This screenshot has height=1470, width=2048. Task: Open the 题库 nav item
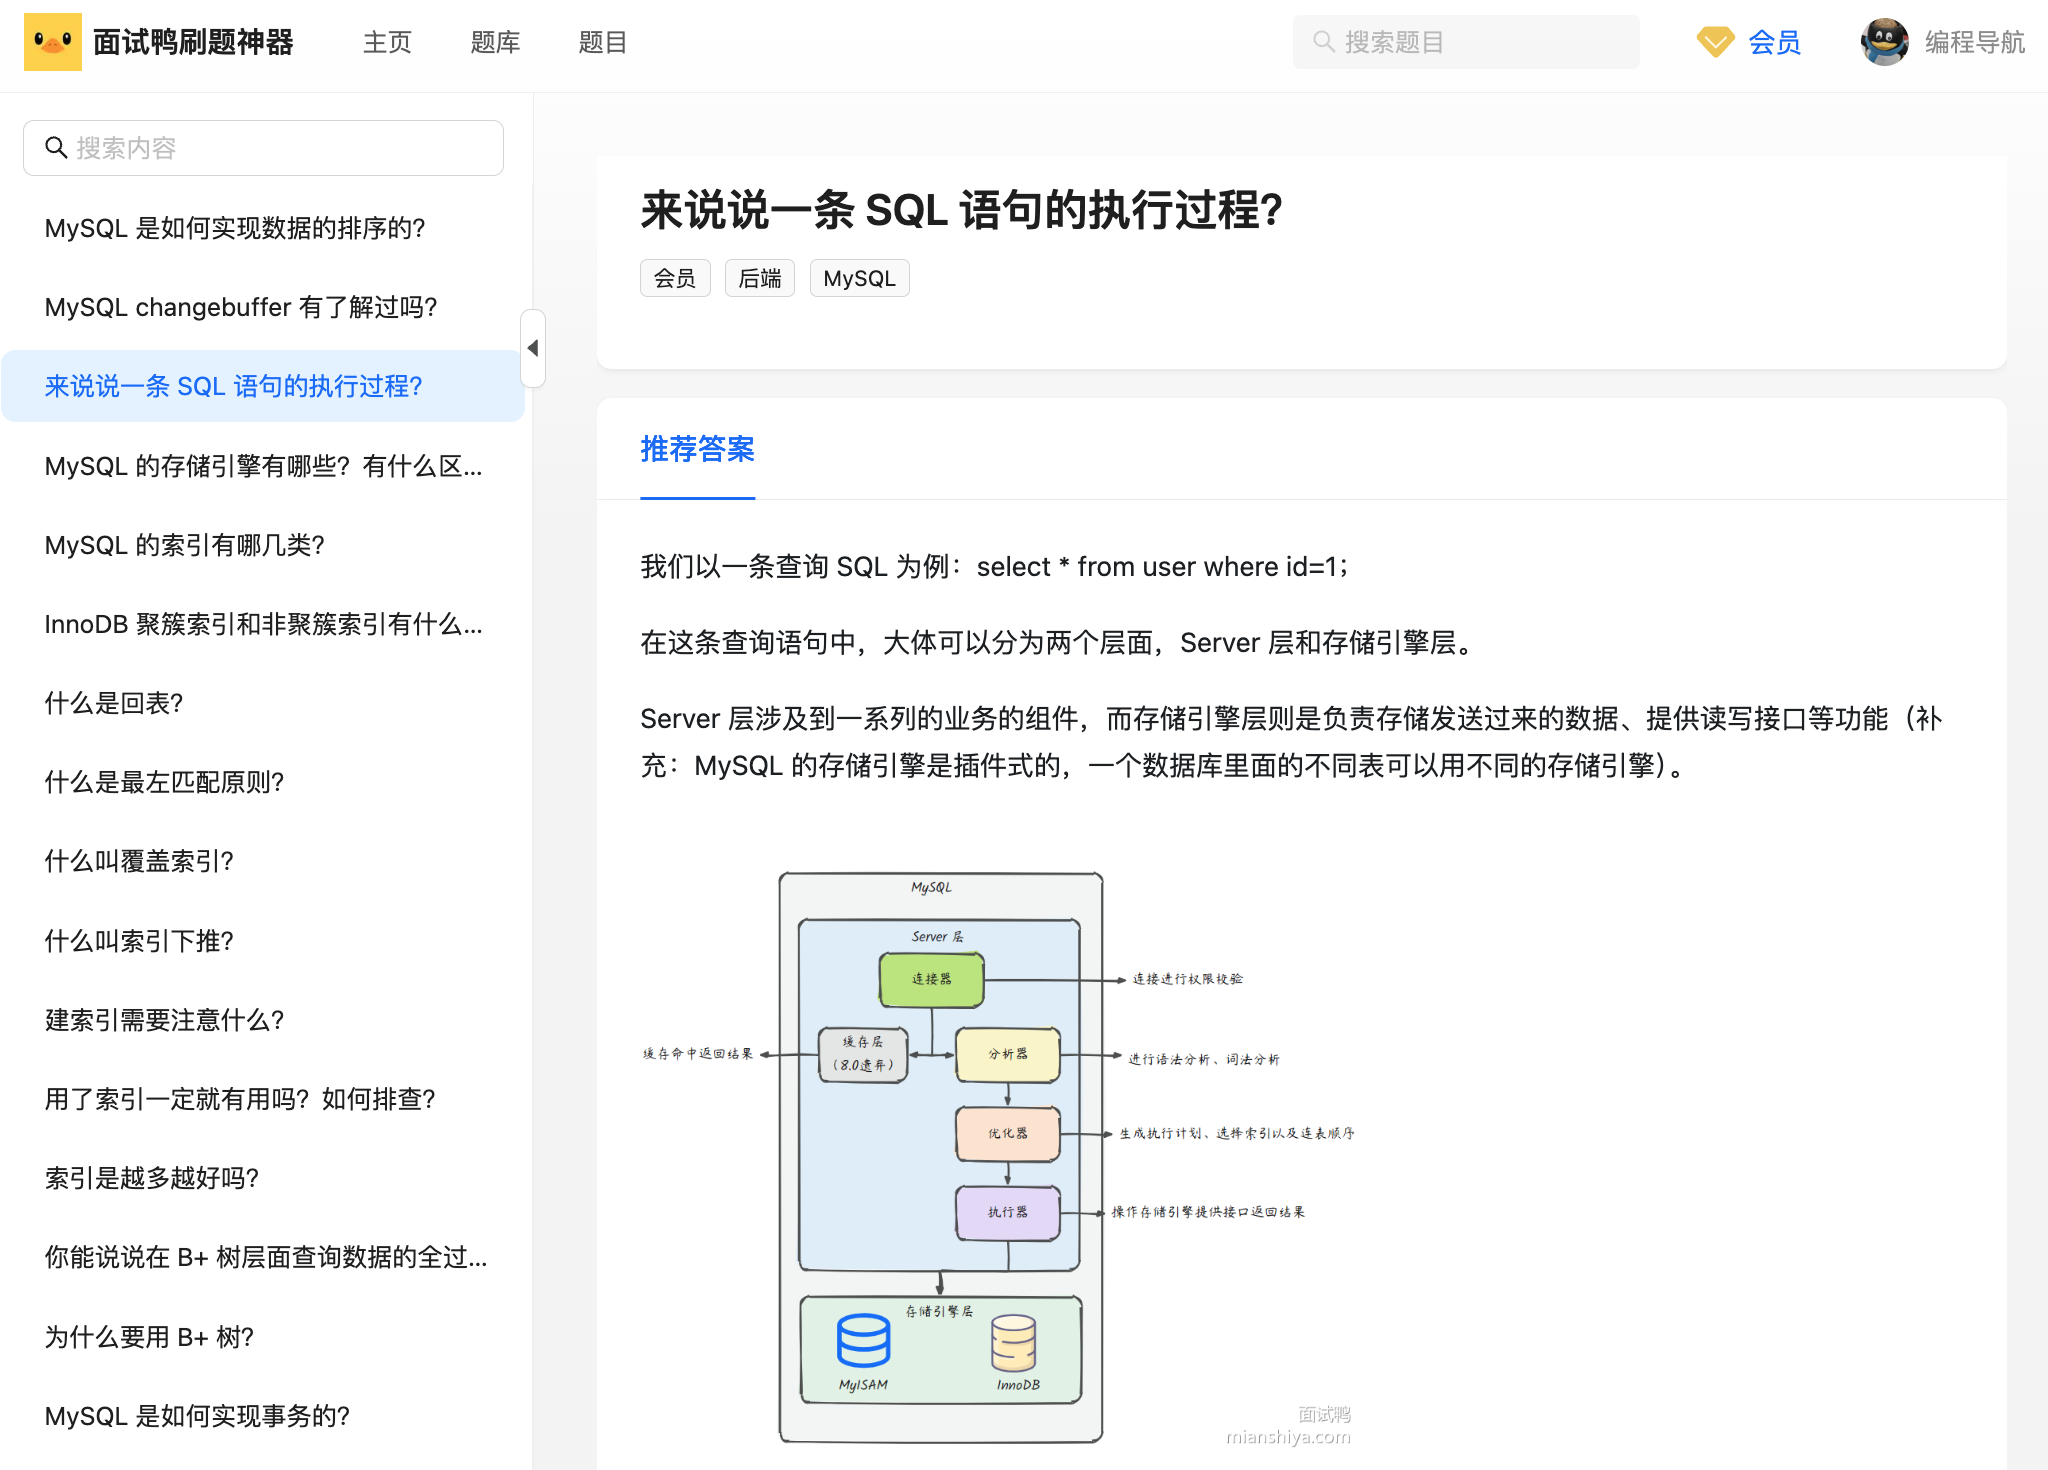pyautogui.click(x=495, y=42)
